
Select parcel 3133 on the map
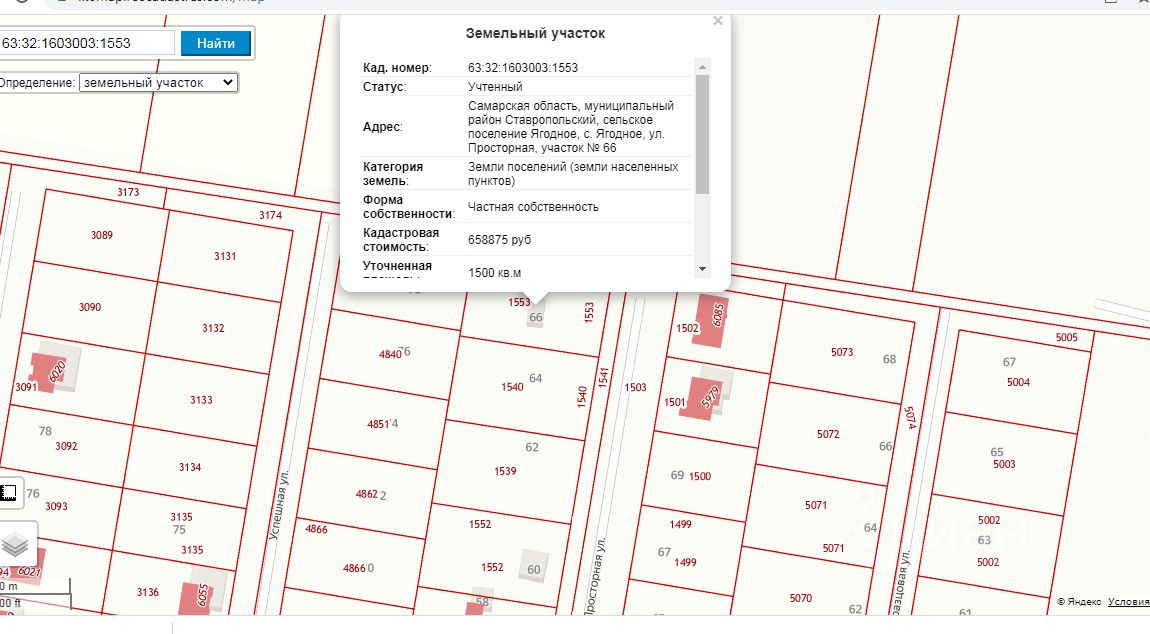click(201, 400)
